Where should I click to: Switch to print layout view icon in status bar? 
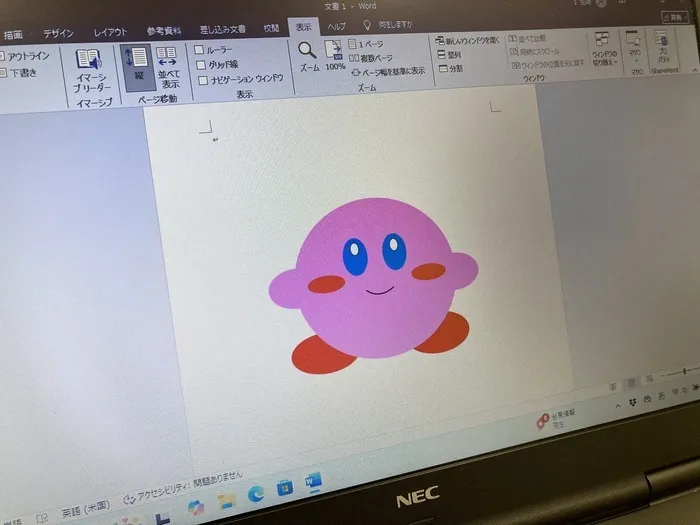tap(631, 383)
